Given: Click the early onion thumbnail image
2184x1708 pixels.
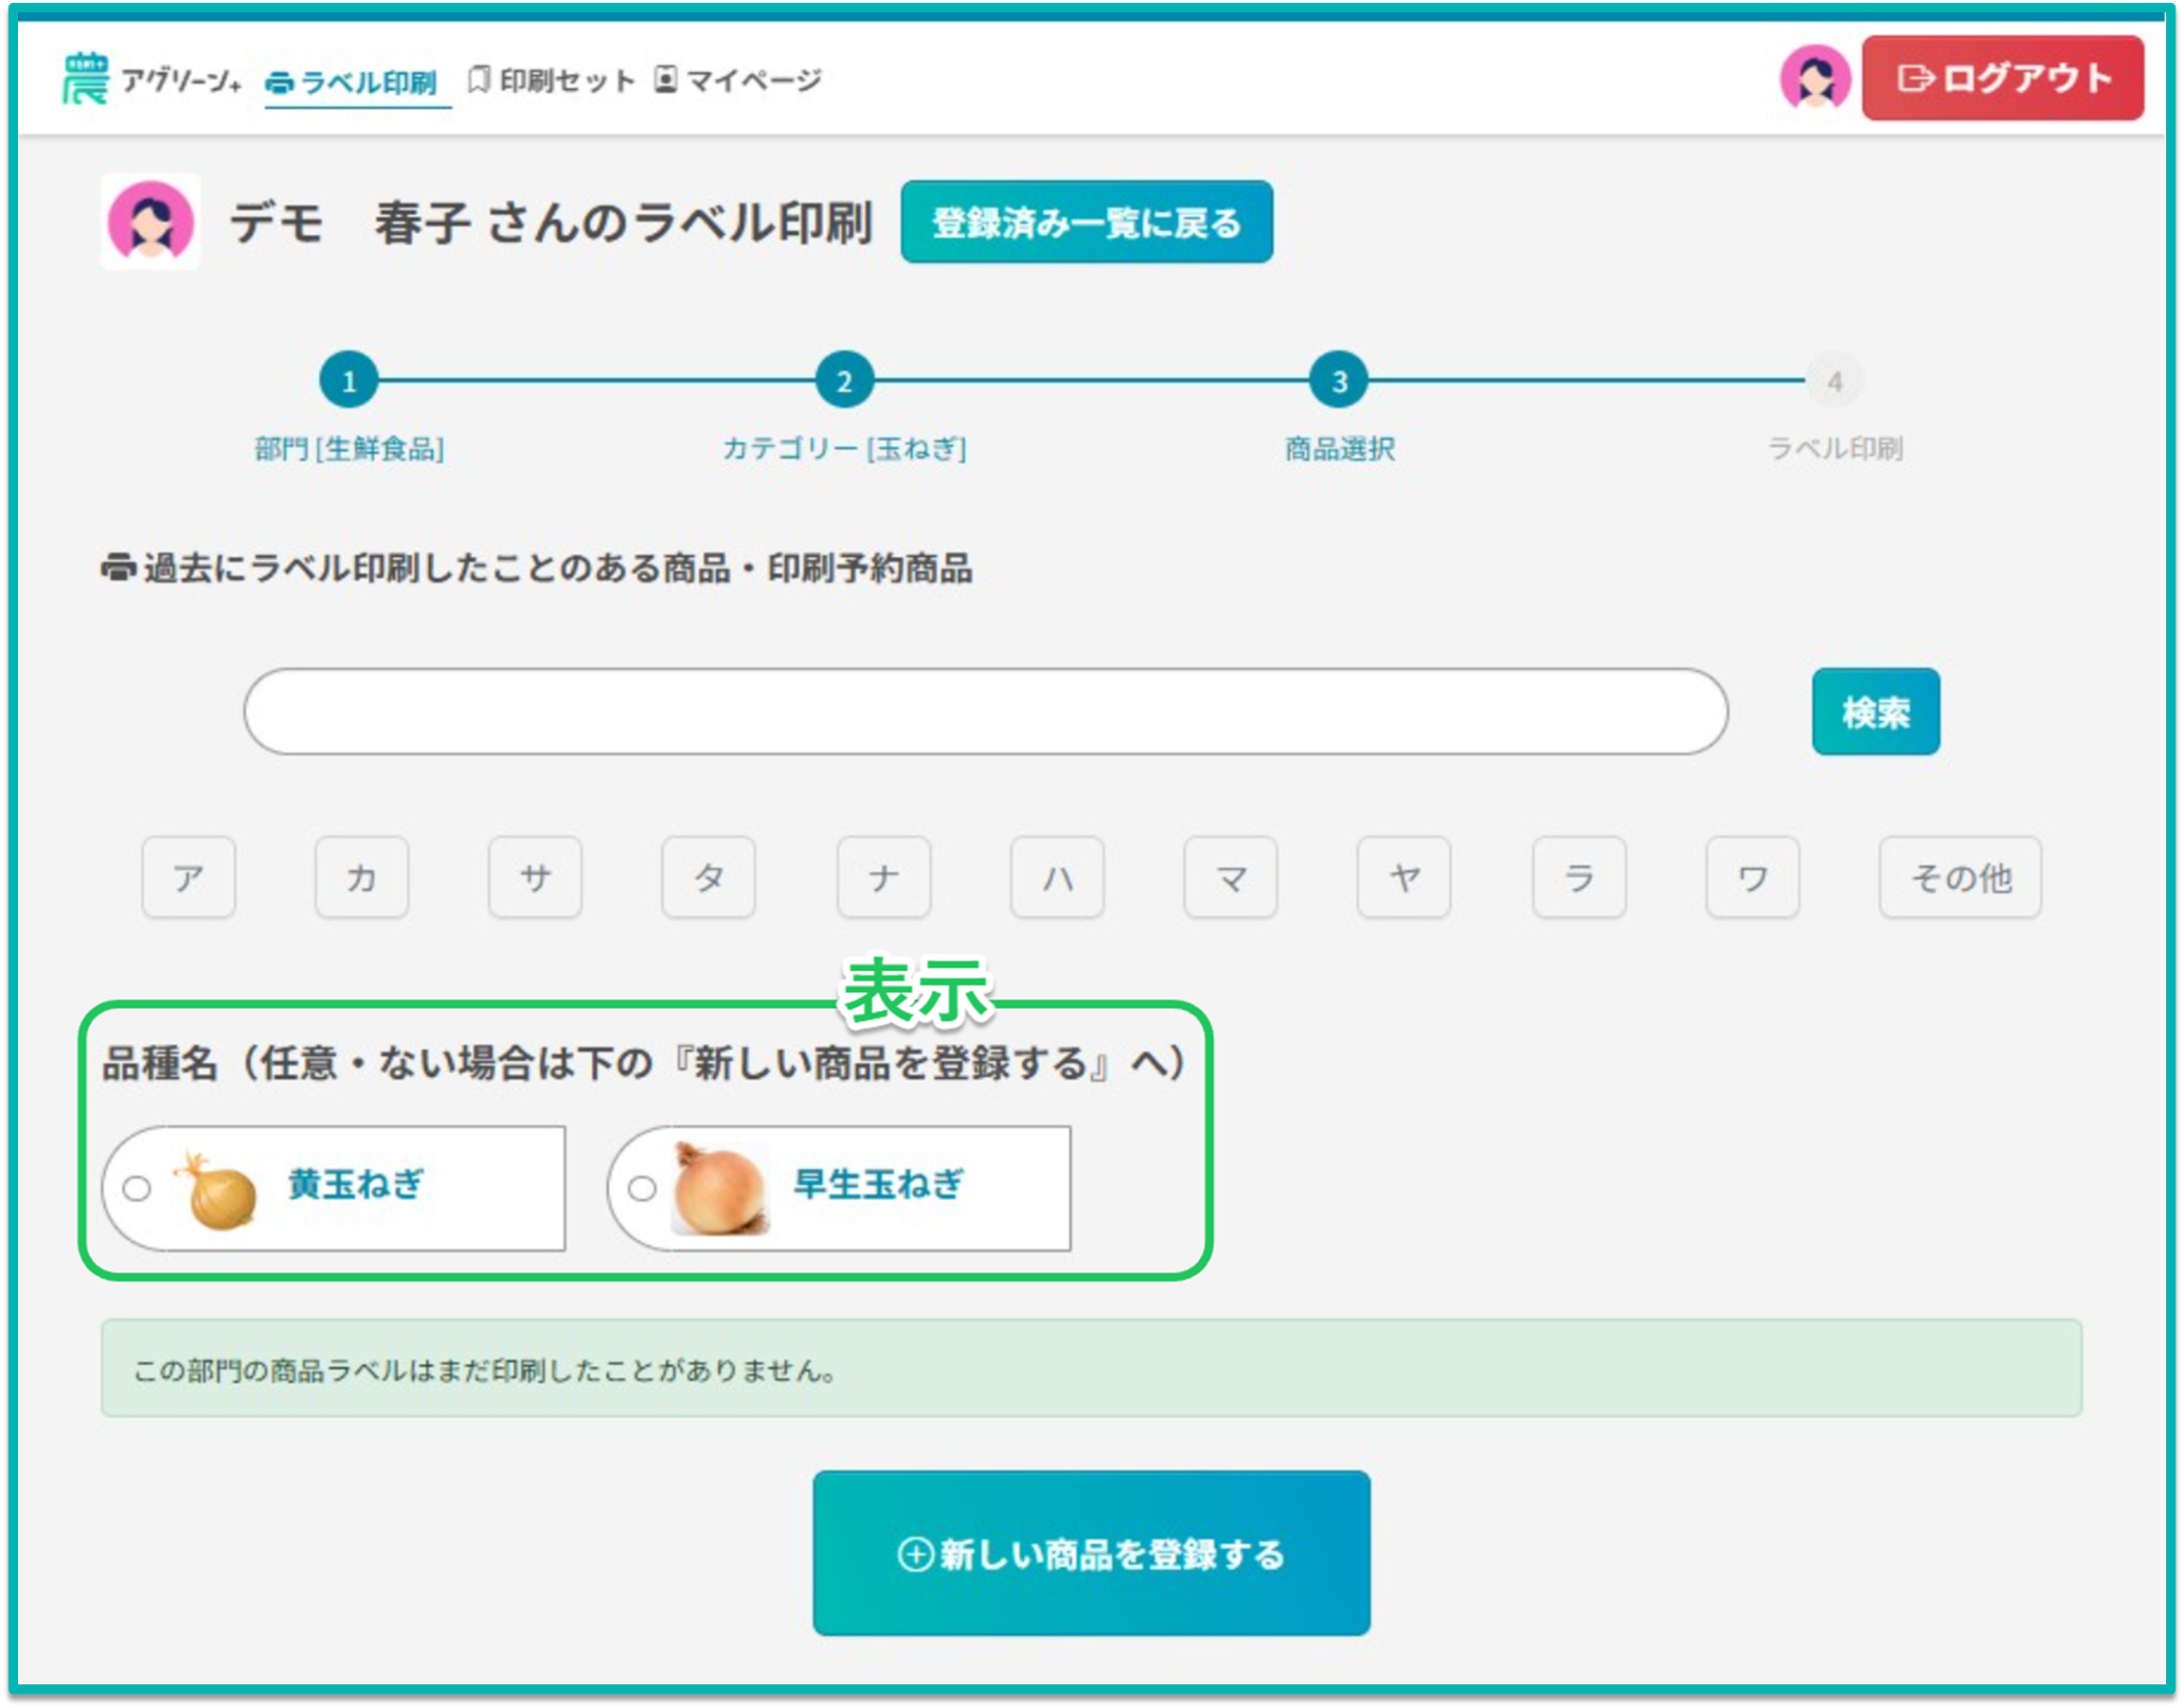Looking at the screenshot, I should tap(719, 1190).
